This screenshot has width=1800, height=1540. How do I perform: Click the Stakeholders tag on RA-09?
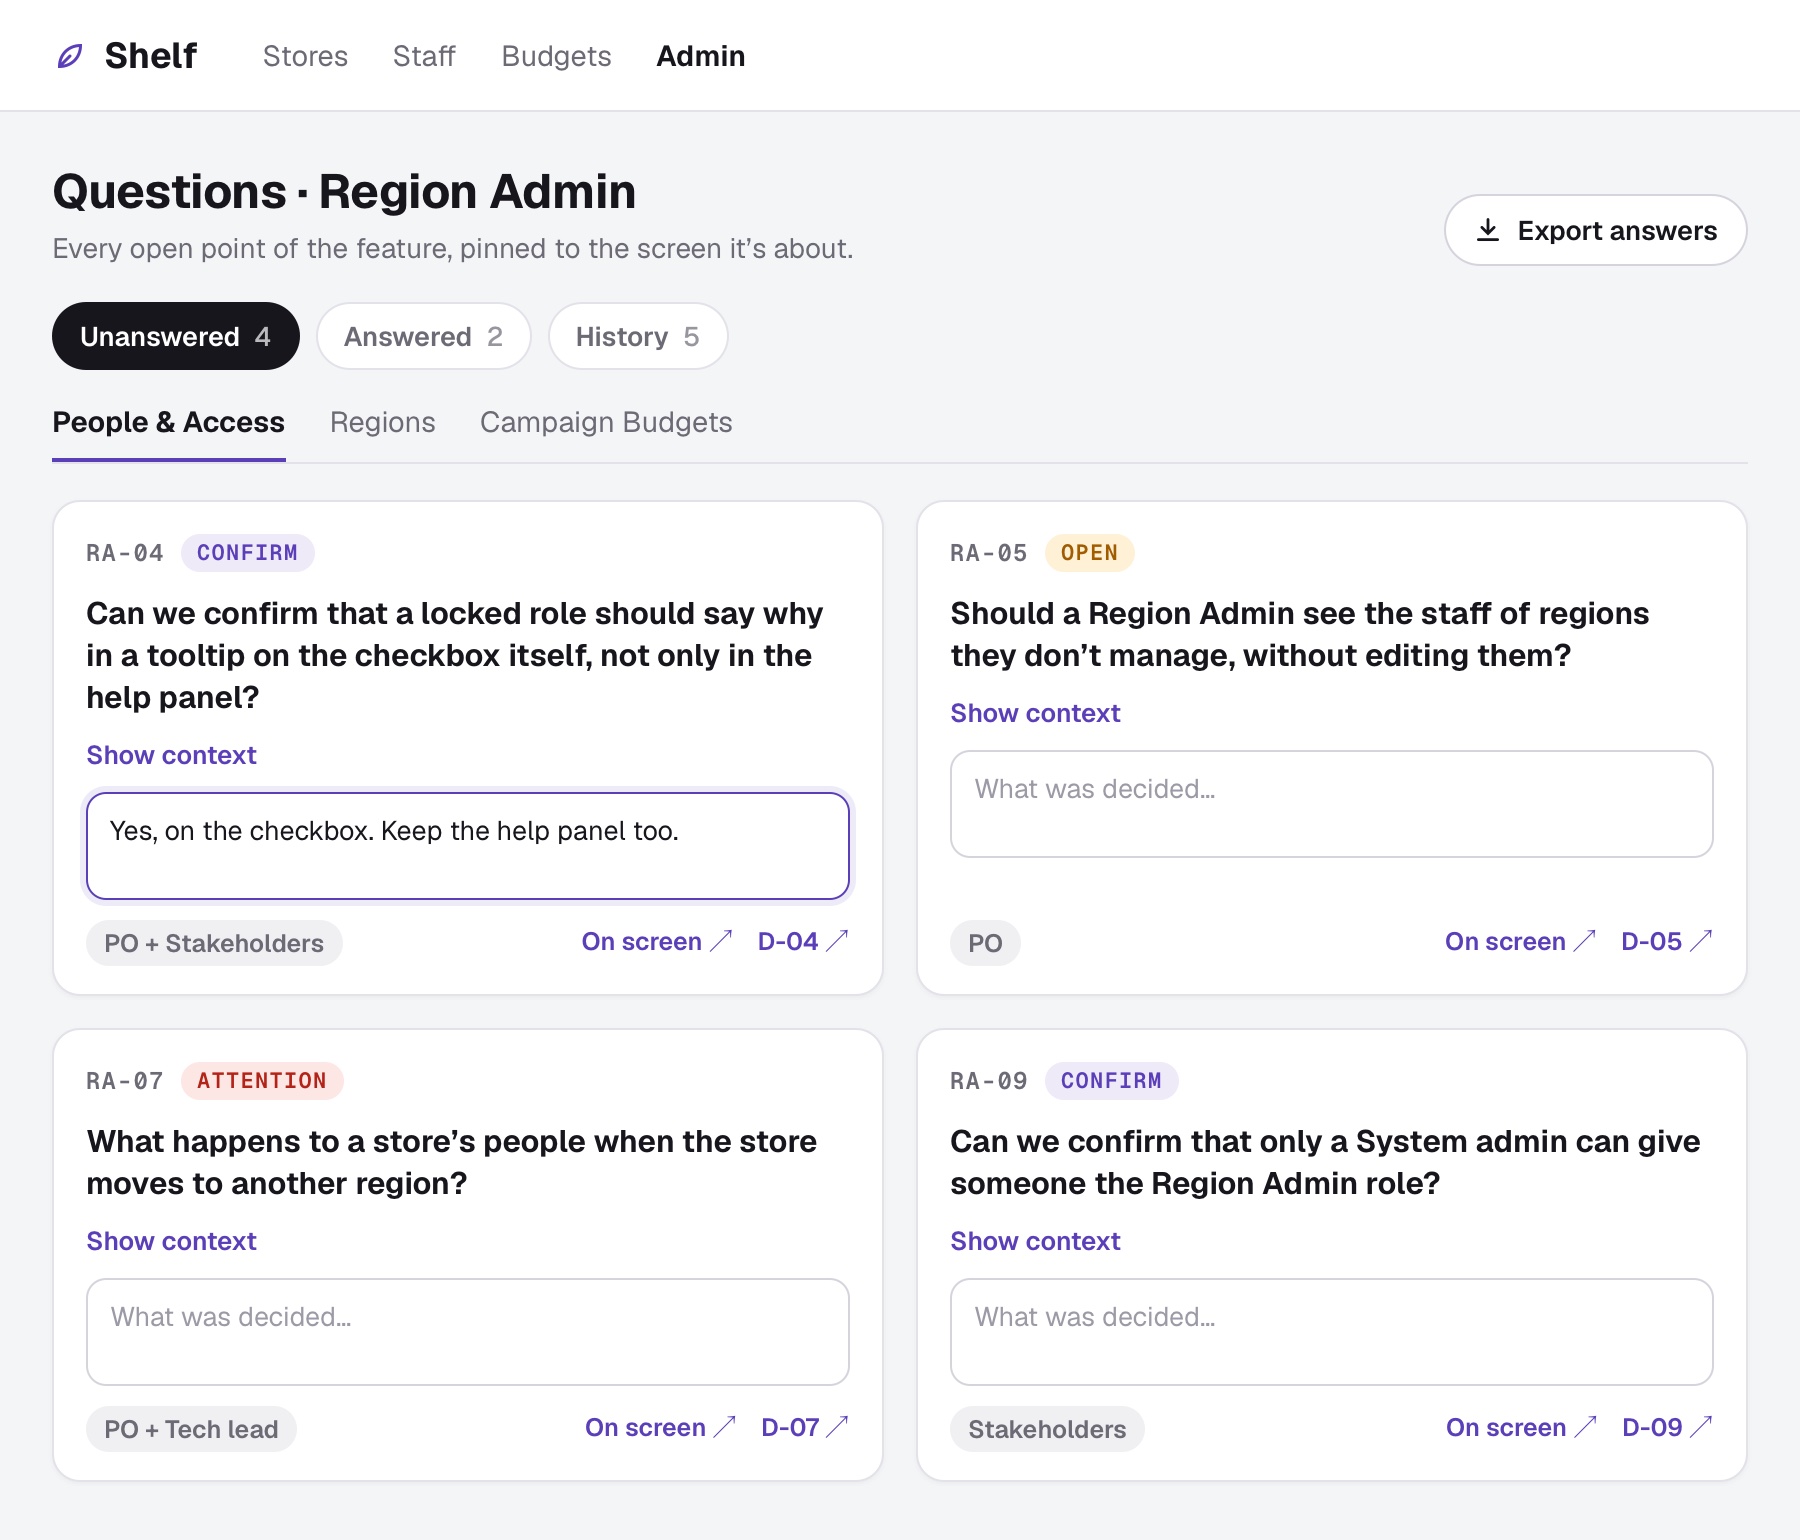coord(1047,1429)
